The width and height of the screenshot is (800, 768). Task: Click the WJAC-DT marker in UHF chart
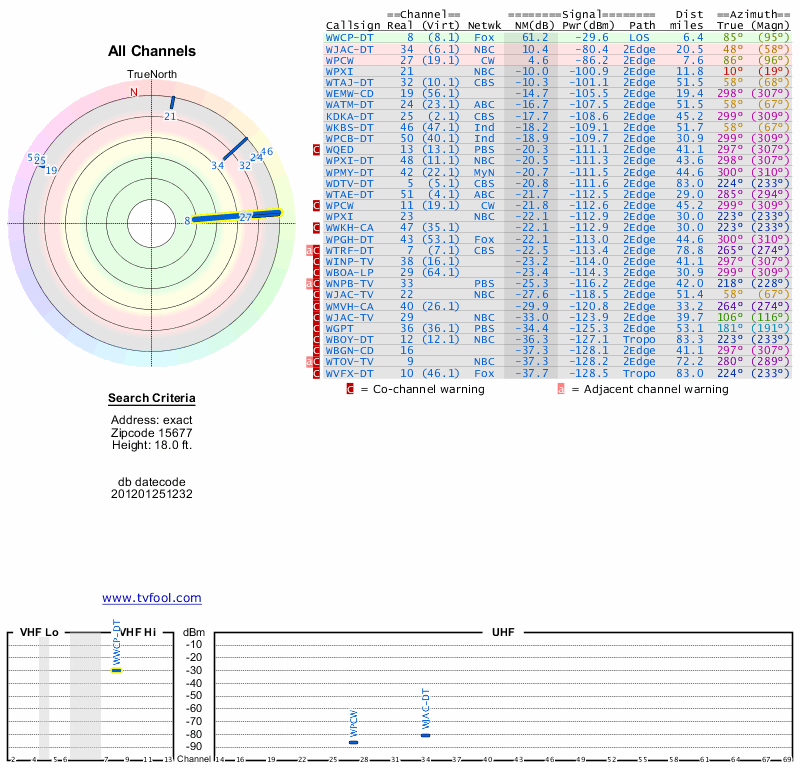tap(425, 735)
